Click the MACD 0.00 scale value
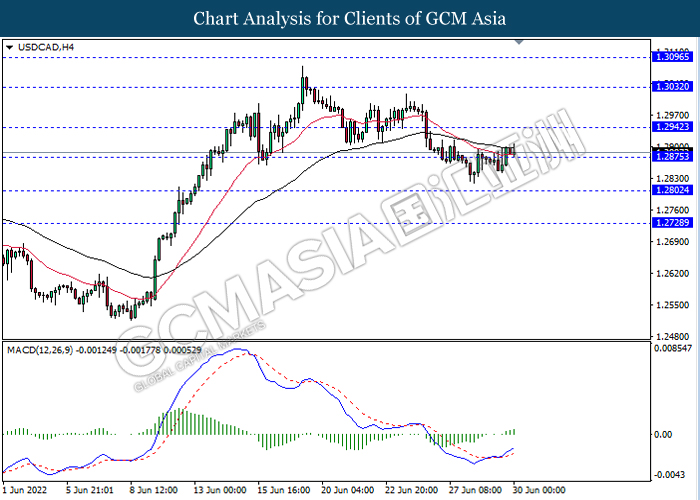This screenshot has height=500, width=700. pos(663,434)
